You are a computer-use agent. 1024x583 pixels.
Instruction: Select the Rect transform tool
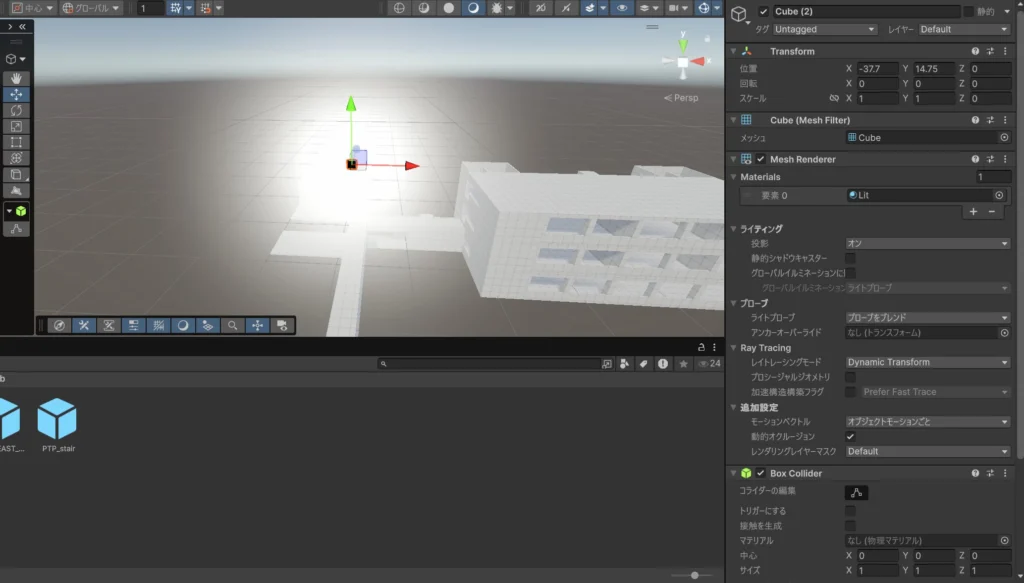[16, 142]
